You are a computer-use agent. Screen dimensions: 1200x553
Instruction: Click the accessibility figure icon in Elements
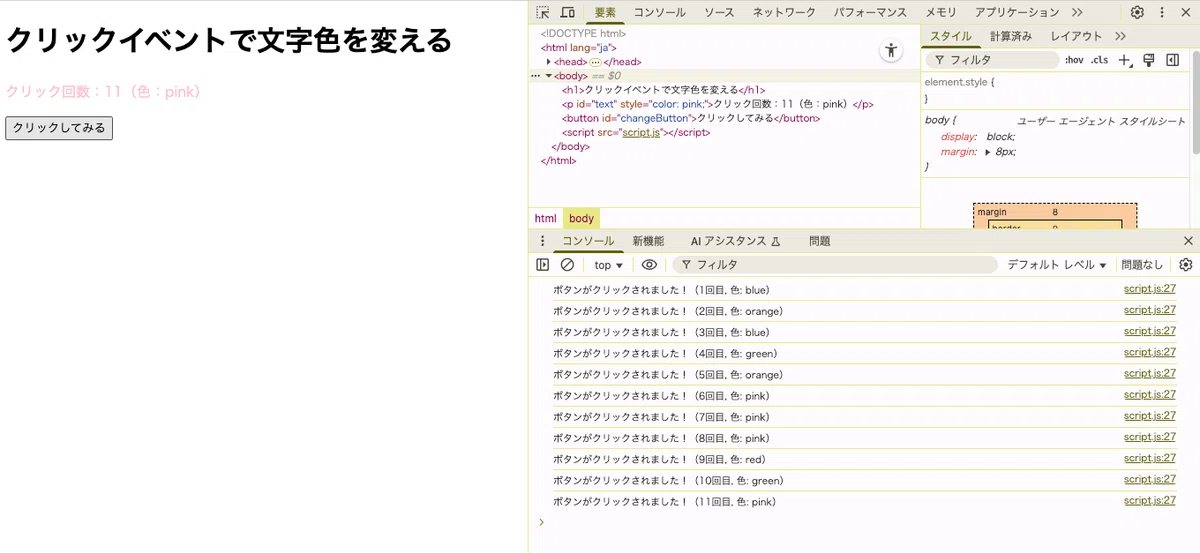coord(891,51)
